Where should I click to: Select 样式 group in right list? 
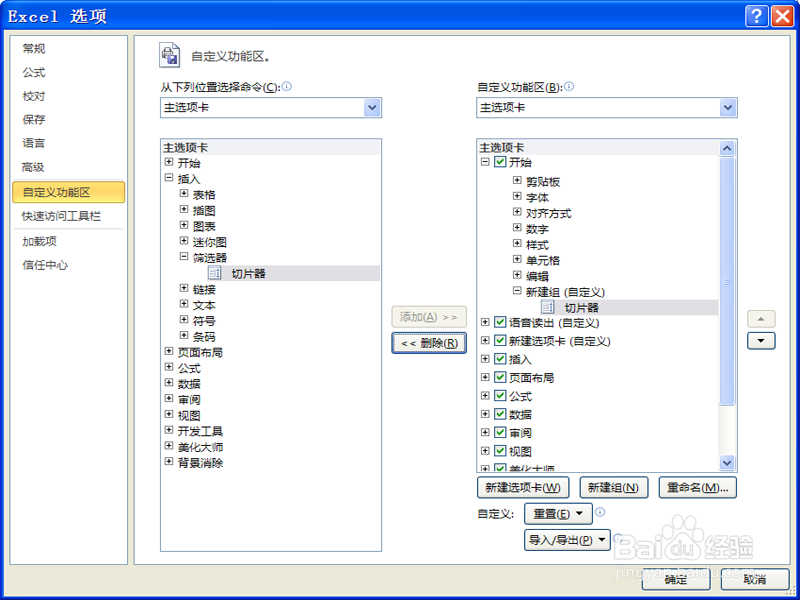tap(537, 244)
